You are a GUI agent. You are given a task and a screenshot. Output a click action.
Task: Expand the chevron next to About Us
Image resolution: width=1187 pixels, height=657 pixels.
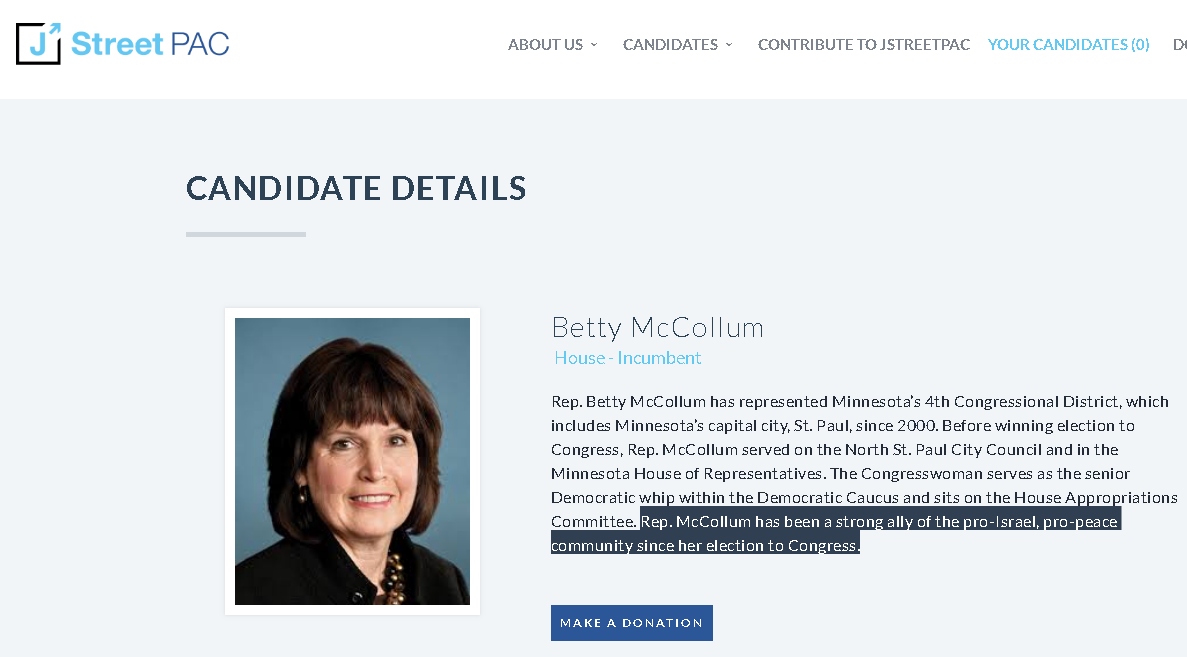click(x=594, y=45)
